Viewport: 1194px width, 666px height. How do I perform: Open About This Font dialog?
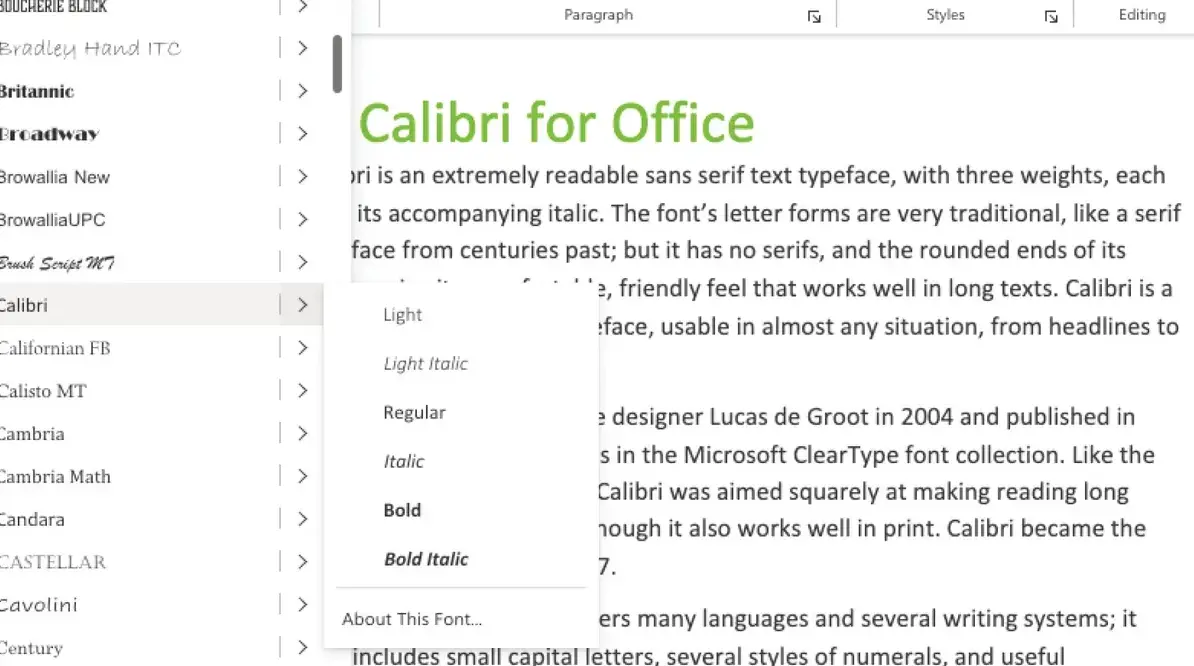(412, 619)
